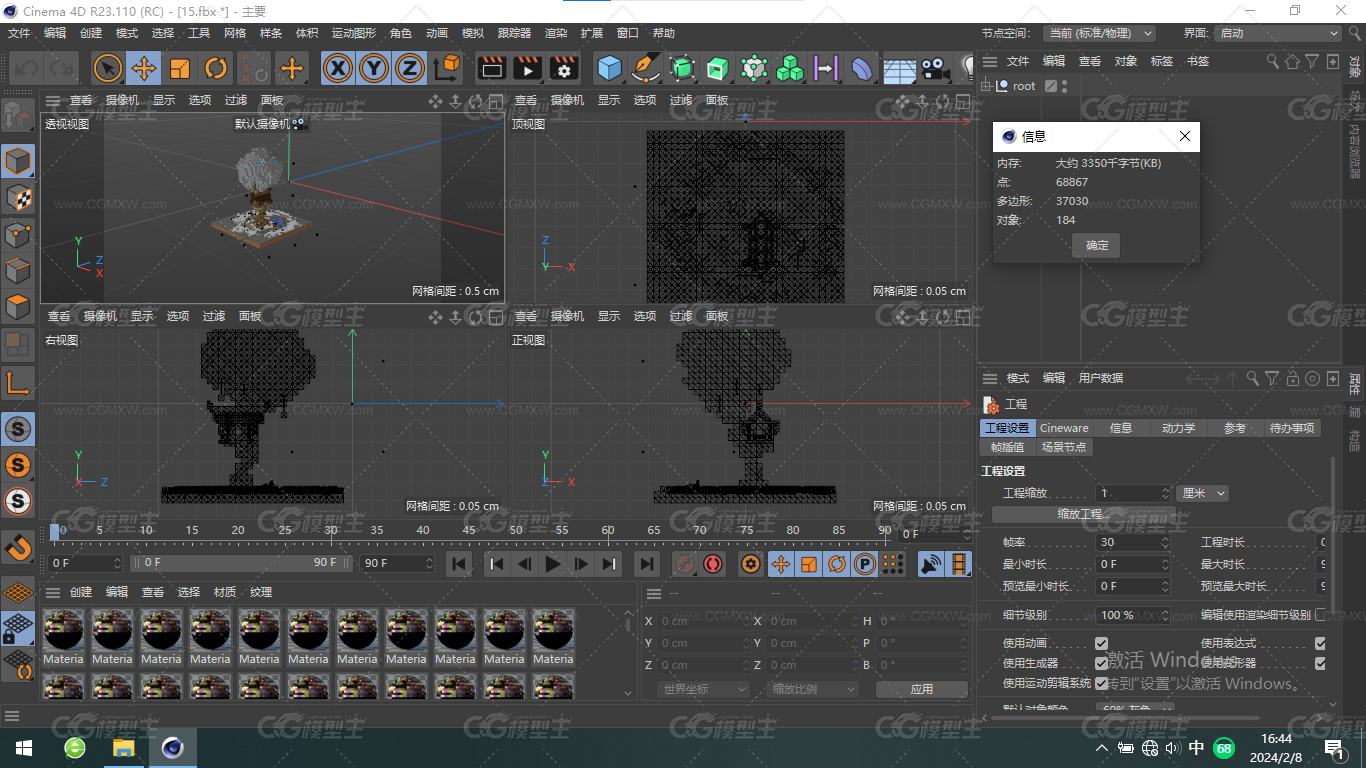Image resolution: width=1366 pixels, height=768 pixels.
Task: Click frame 45 on the timeline ruler
Action: pyautogui.click(x=469, y=530)
